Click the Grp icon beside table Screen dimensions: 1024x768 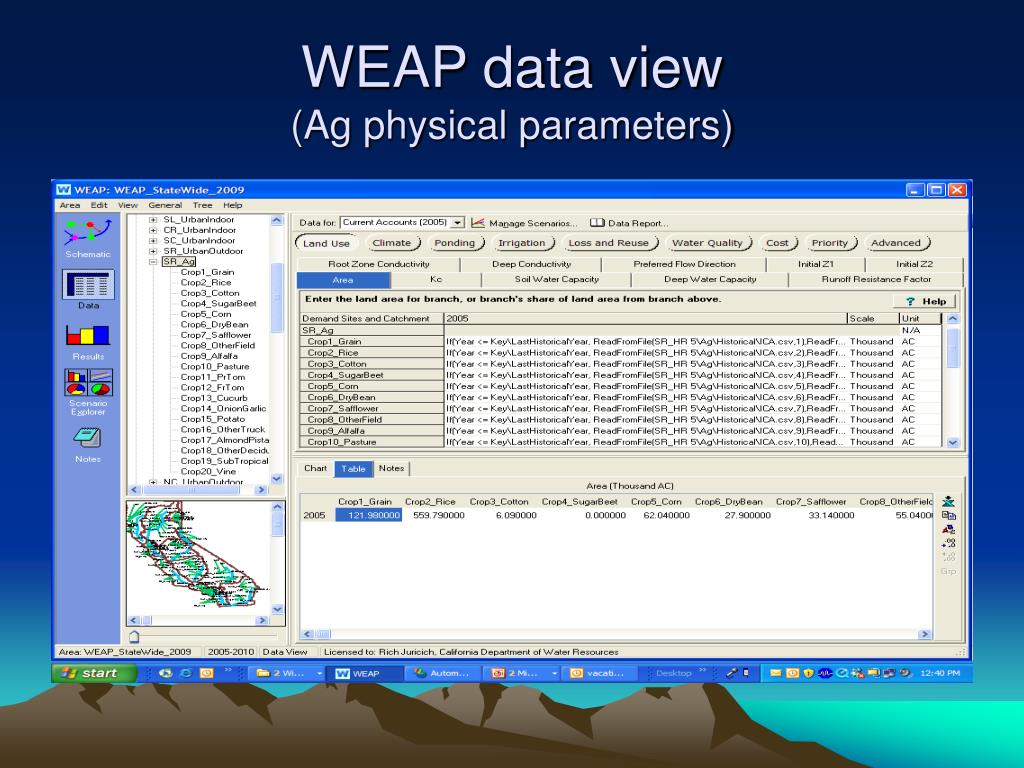[948, 571]
